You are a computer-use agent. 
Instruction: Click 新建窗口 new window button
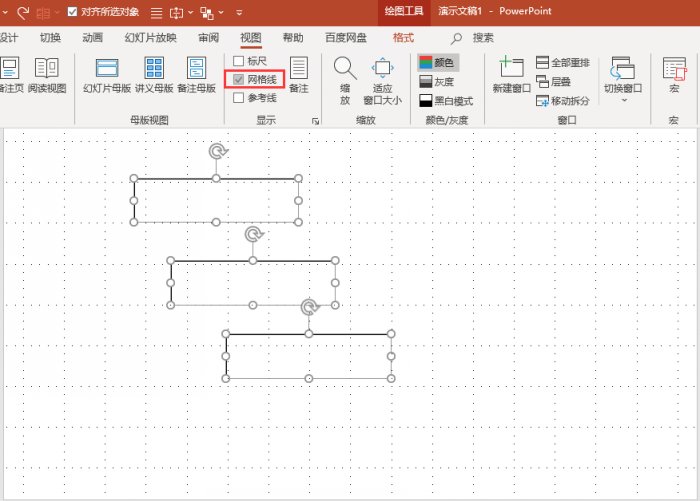(x=512, y=75)
